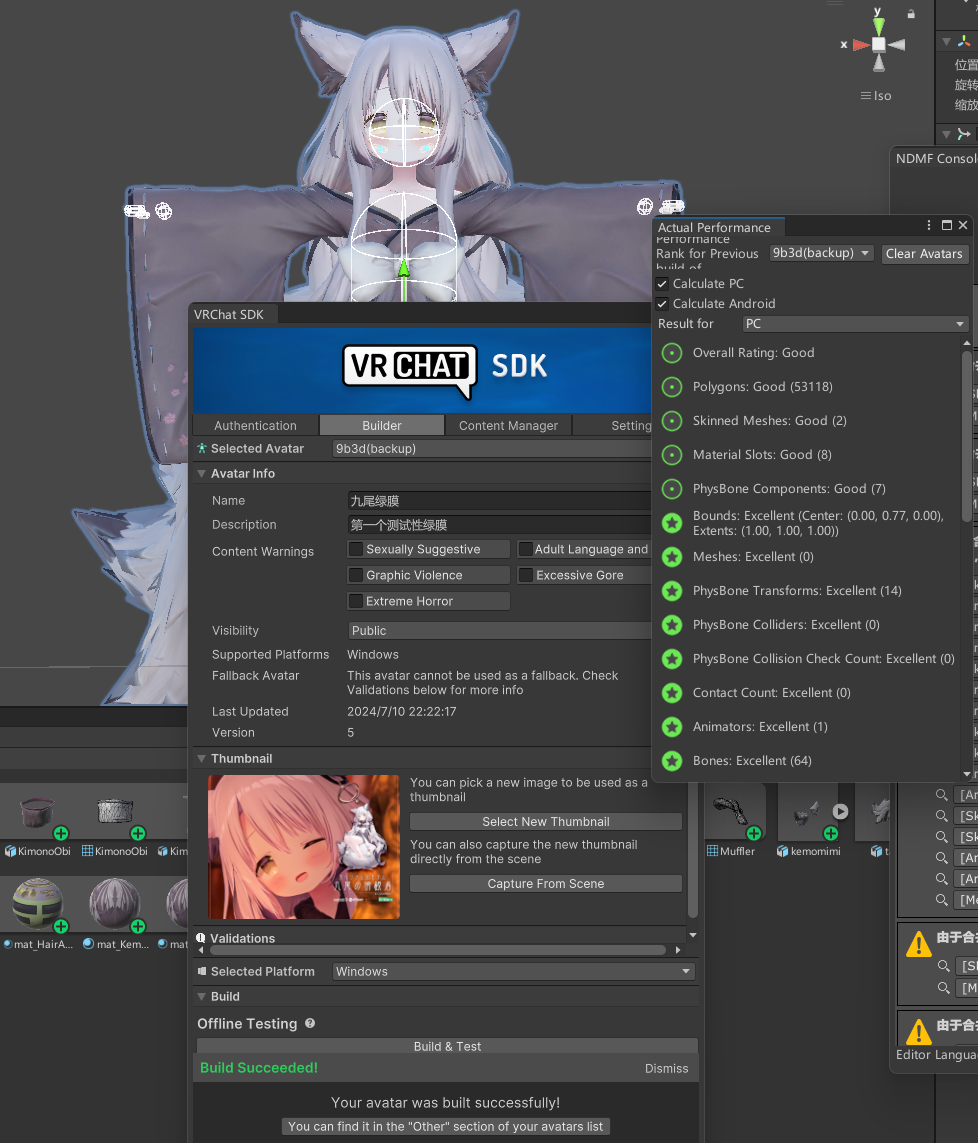Image resolution: width=978 pixels, height=1143 pixels.
Task: Open the Selected Platform Windows dropdown
Action: click(513, 971)
